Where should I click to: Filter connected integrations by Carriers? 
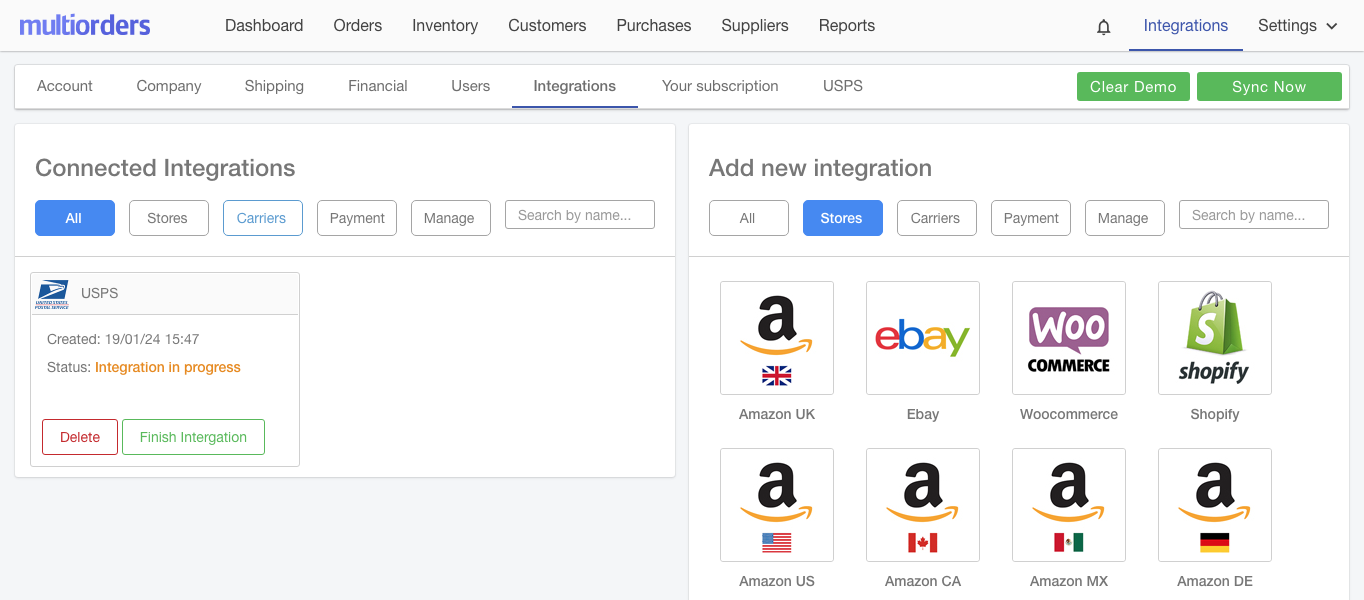click(x=262, y=218)
